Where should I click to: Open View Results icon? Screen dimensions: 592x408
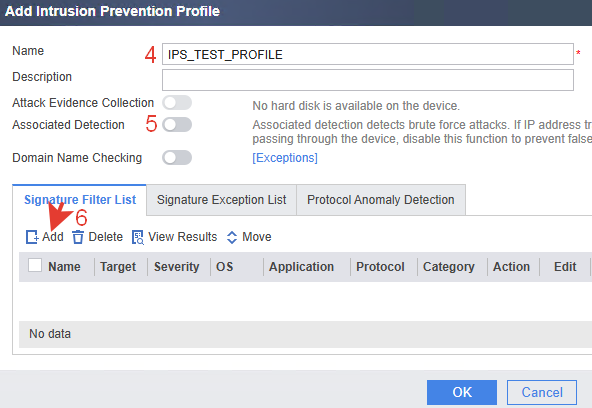(138, 237)
